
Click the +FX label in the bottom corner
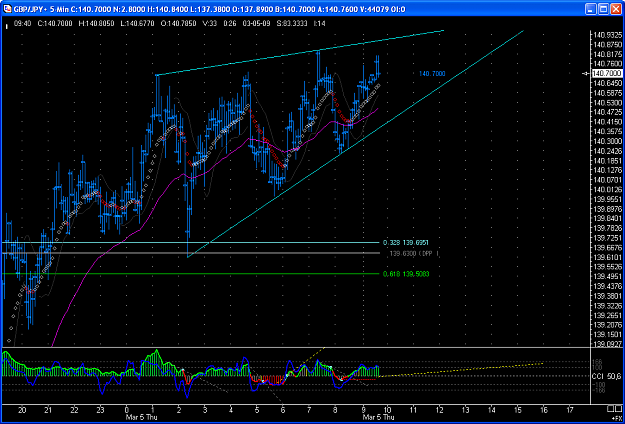click(615, 416)
